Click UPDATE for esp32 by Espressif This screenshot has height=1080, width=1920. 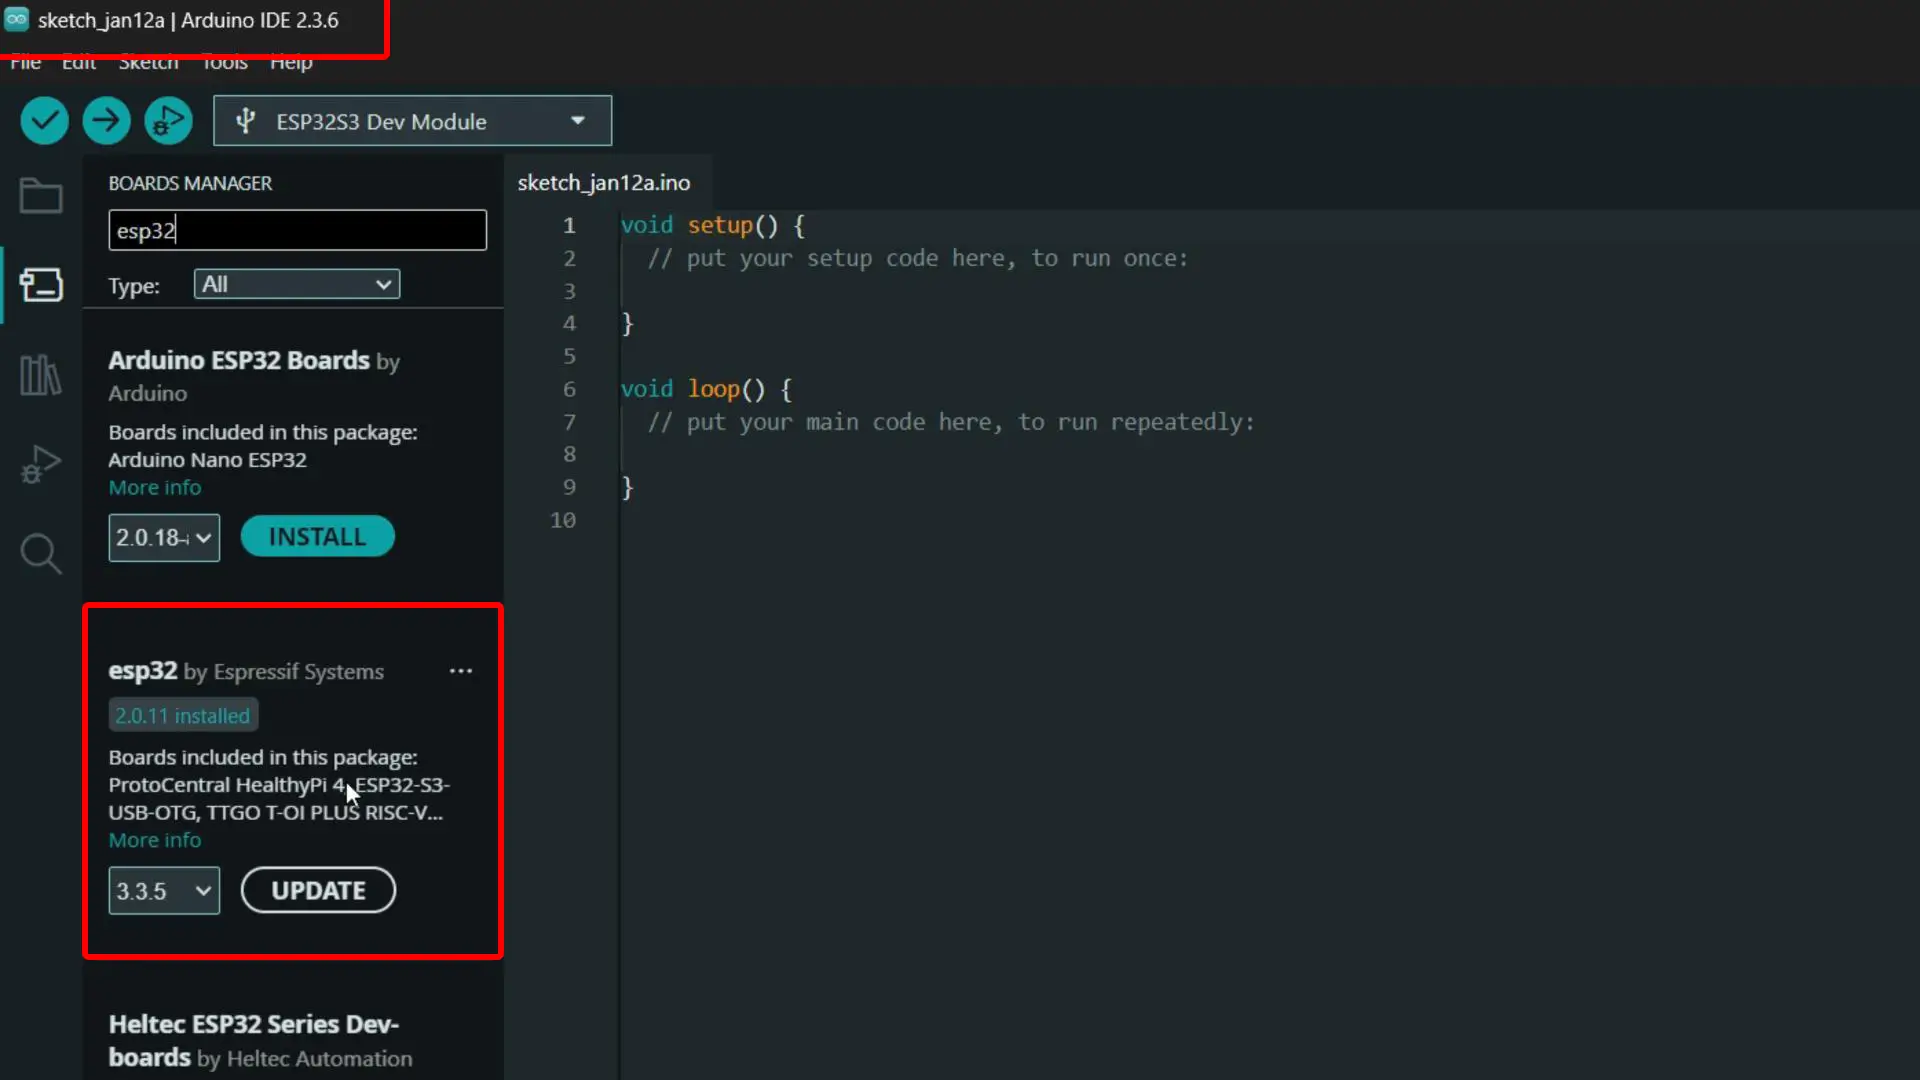click(x=319, y=890)
